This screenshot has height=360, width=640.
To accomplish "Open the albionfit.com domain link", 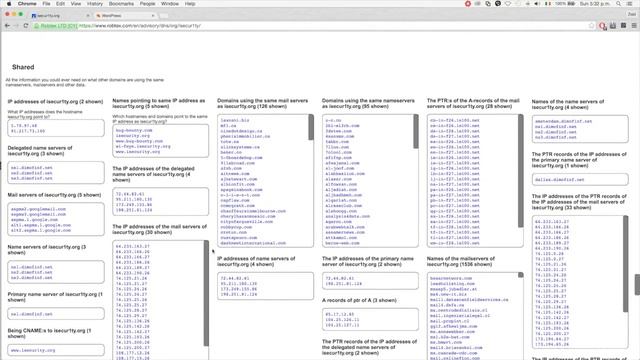I will coord(238,184).
